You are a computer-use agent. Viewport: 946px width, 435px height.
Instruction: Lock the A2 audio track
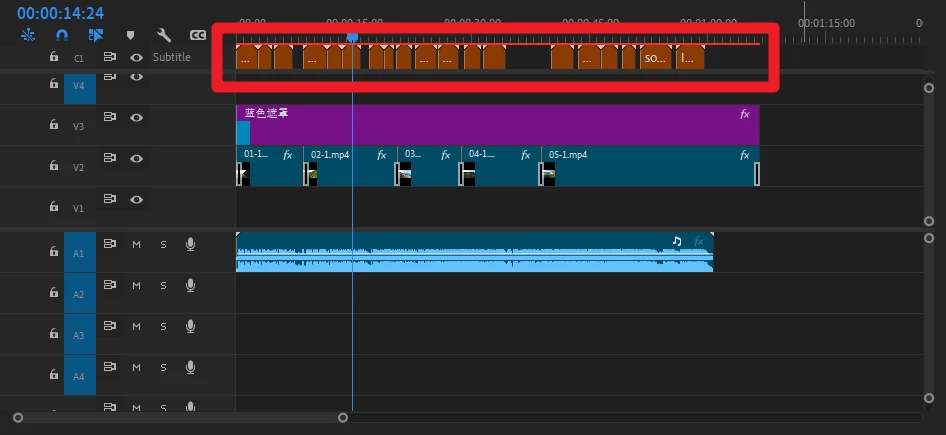(x=54, y=292)
